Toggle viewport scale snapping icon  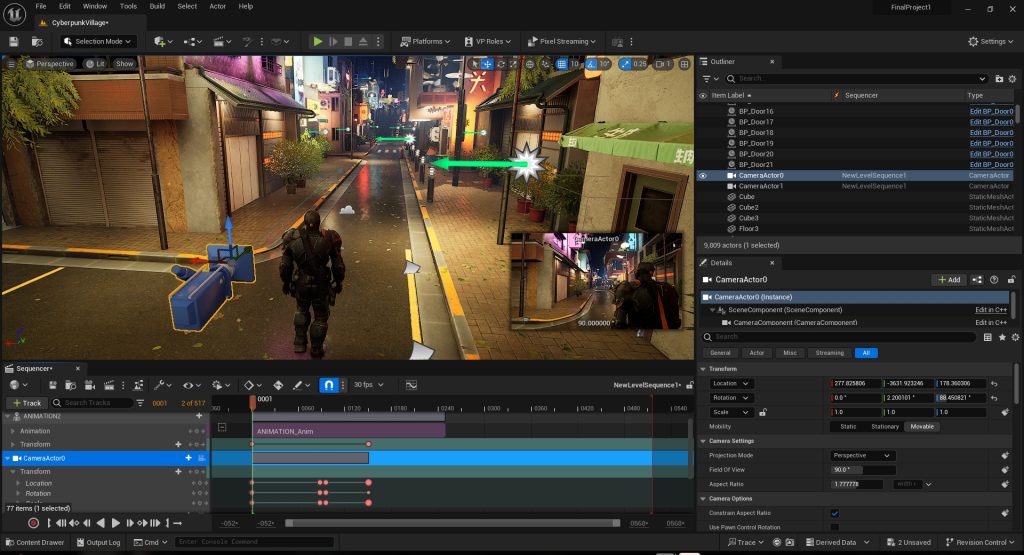(625, 64)
